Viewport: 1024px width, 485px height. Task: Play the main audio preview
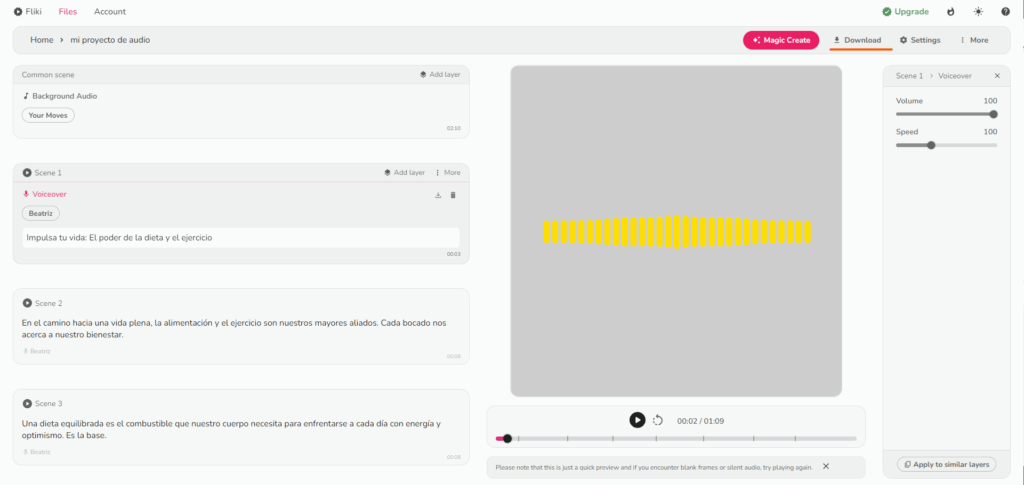tap(637, 420)
